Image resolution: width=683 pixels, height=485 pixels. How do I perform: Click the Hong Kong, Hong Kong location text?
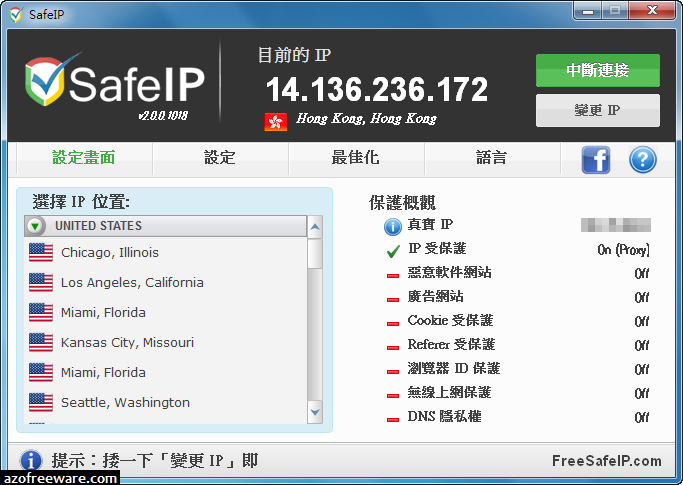[x=366, y=119]
